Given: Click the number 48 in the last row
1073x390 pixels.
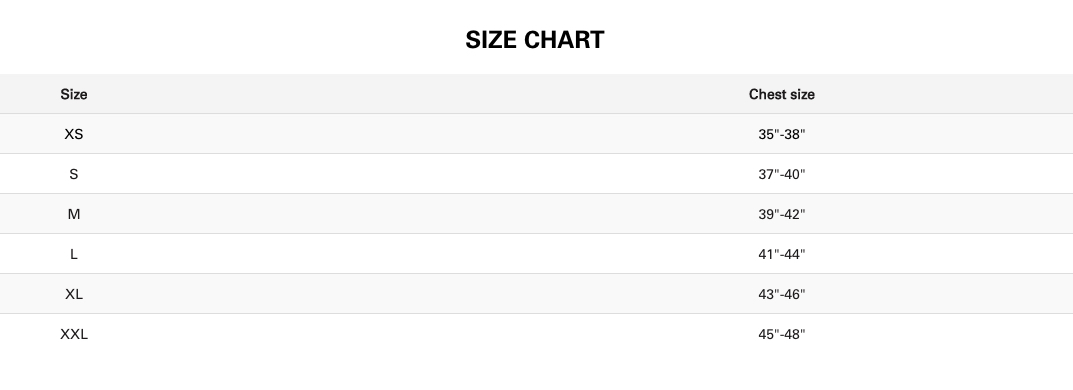Looking at the screenshot, I should (792, 335).
